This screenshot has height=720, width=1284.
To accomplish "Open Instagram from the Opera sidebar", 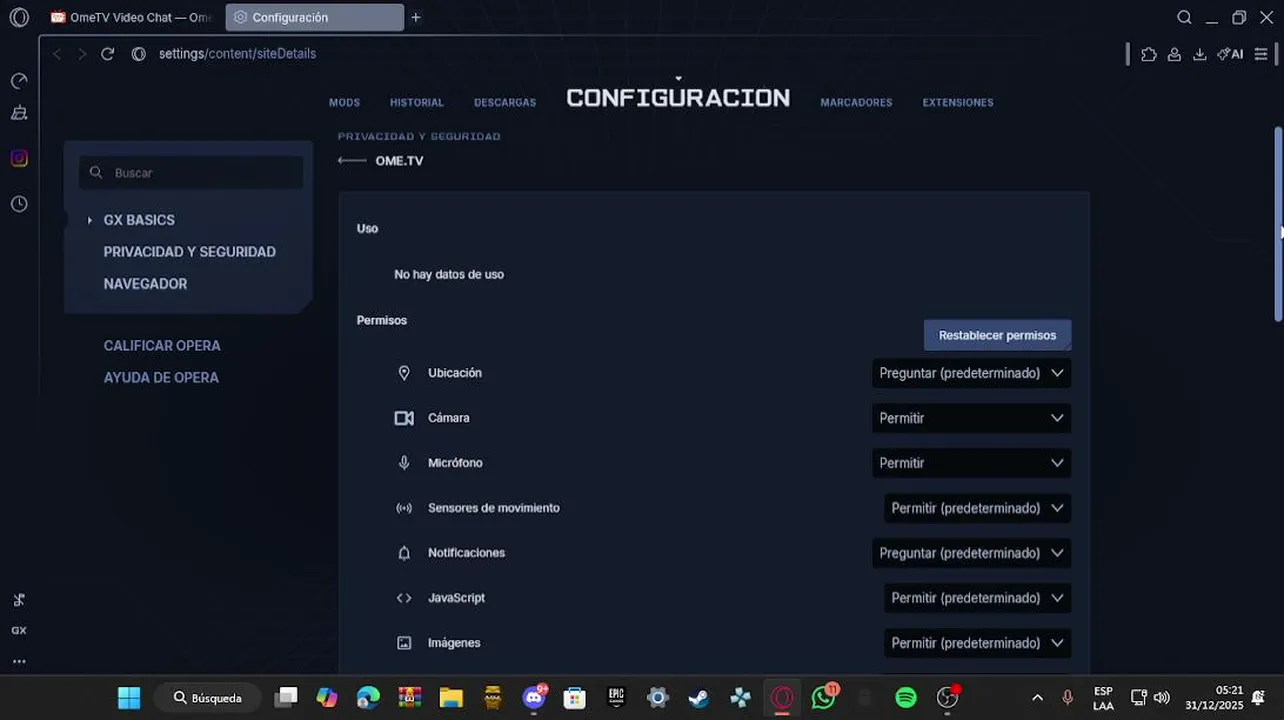I will click(19, 158).
